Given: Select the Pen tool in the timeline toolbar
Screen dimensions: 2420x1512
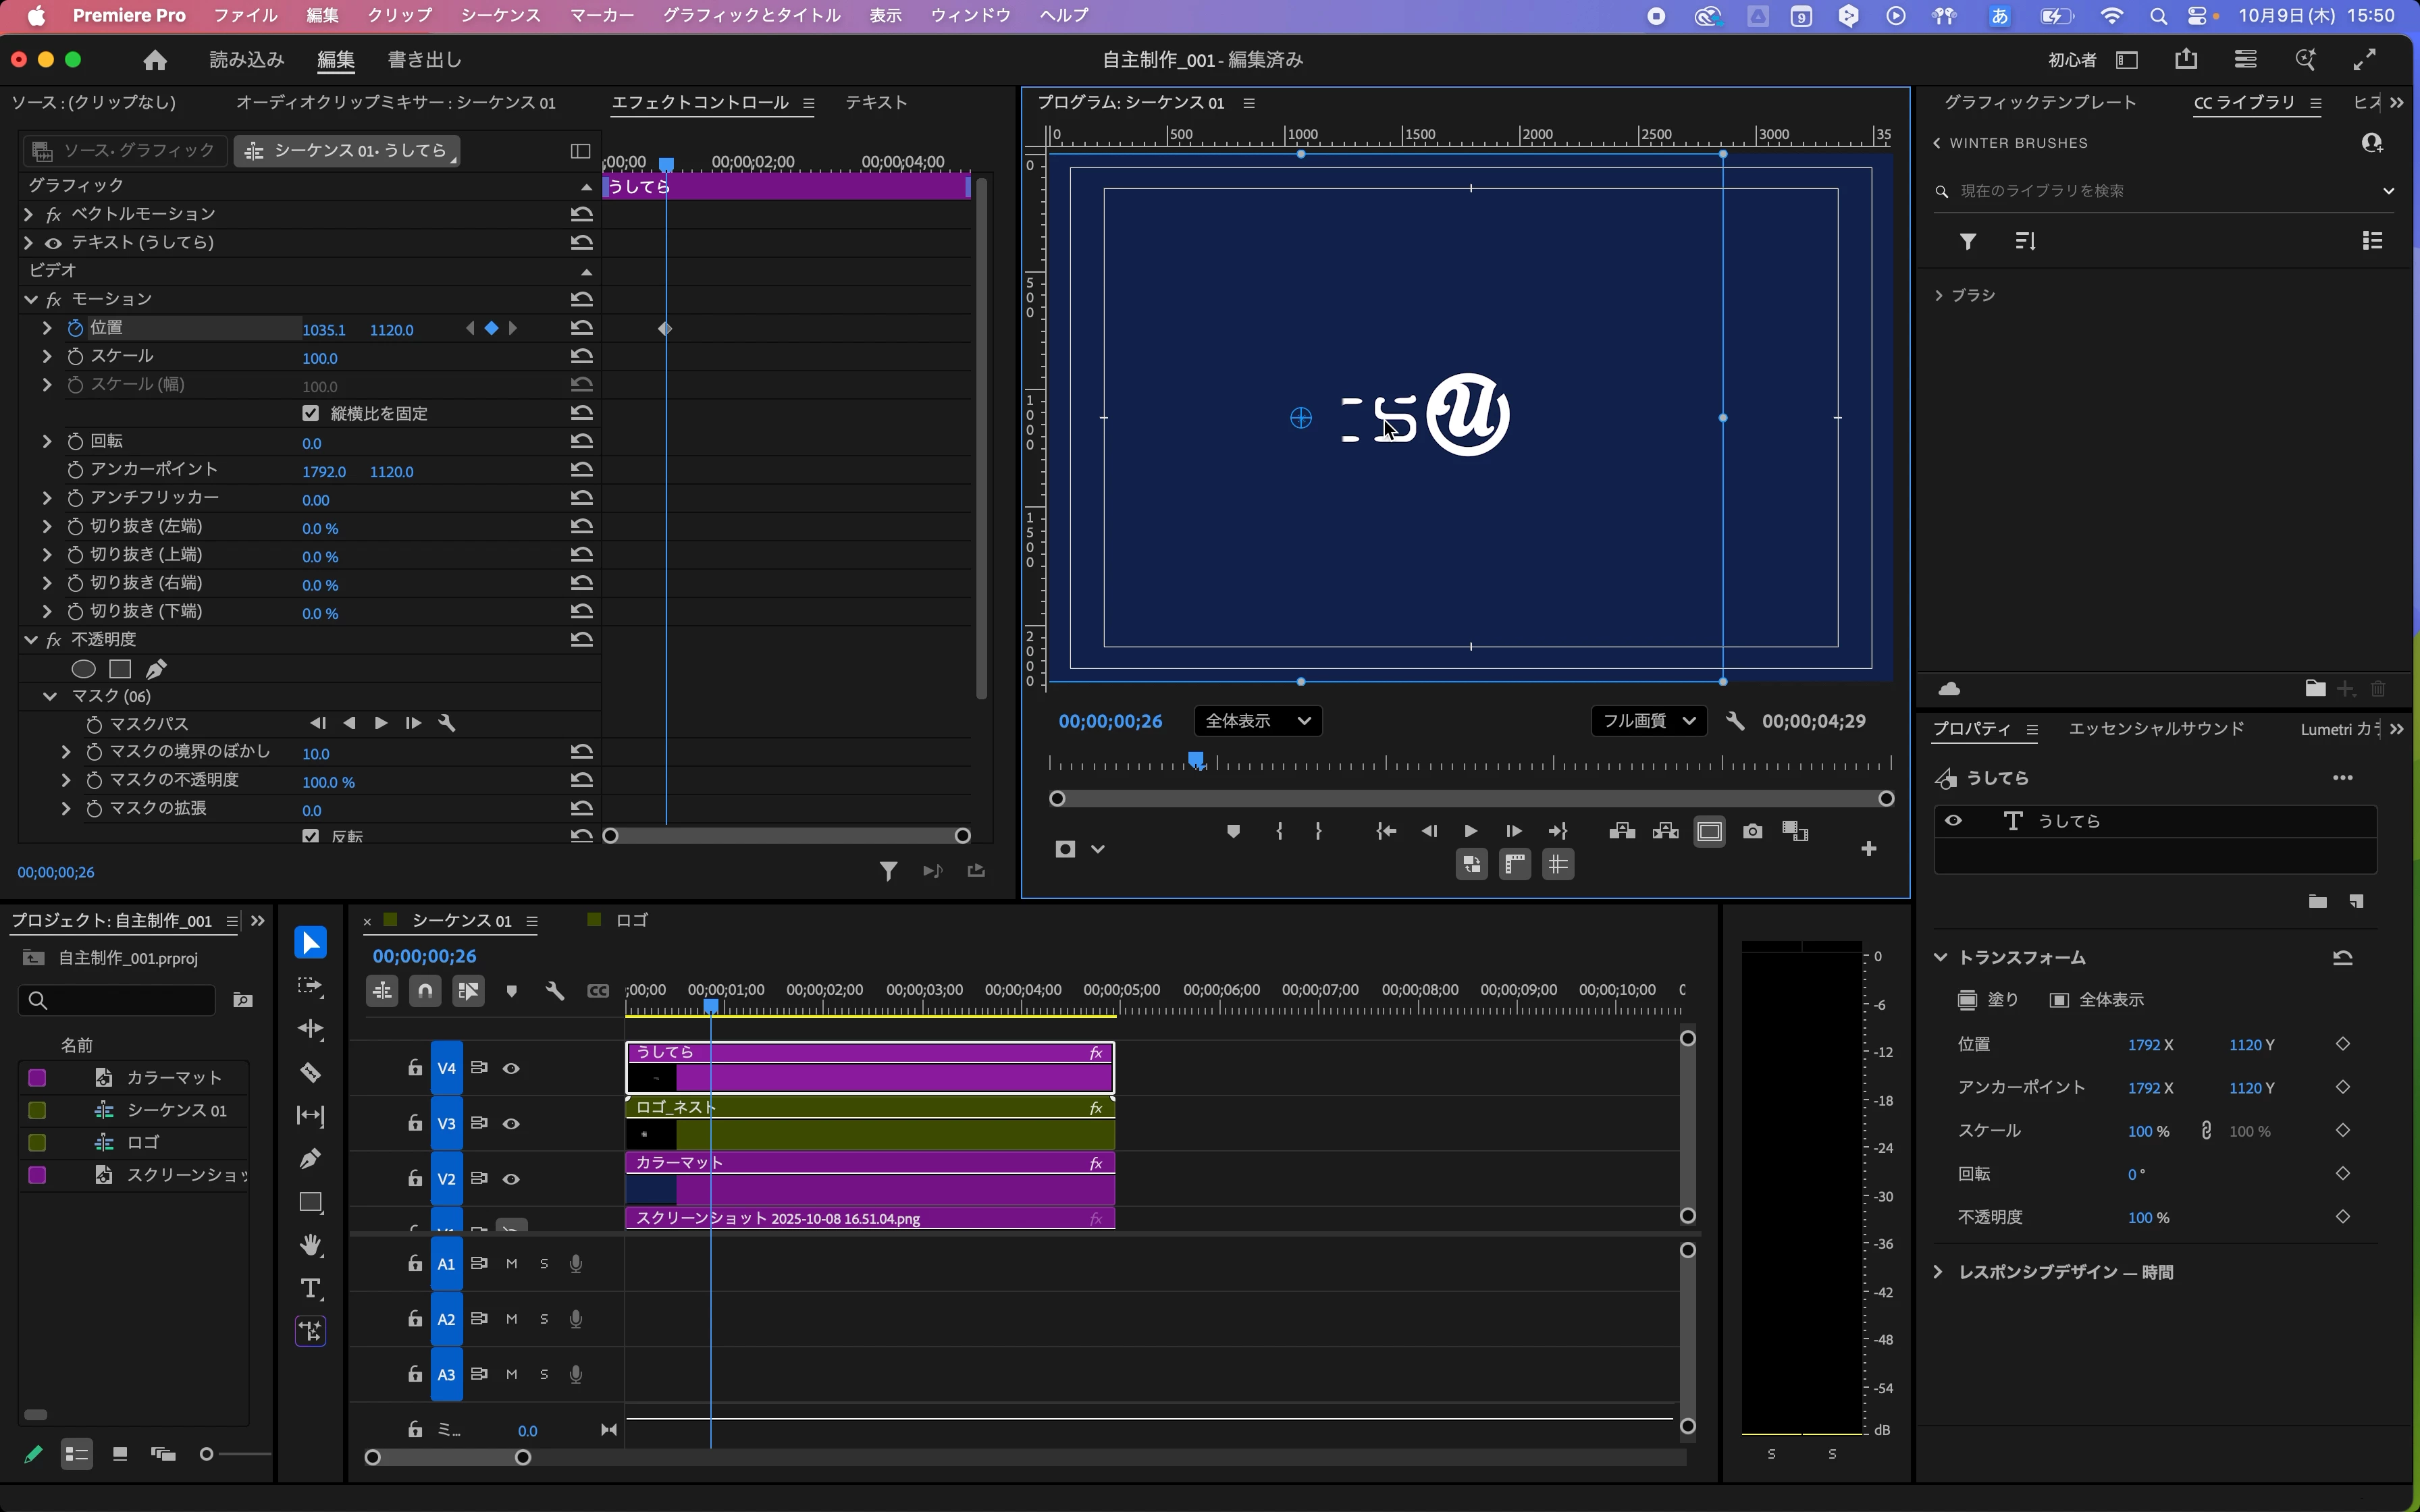Looking at the screenshot, I should [x=310, y=1159].
